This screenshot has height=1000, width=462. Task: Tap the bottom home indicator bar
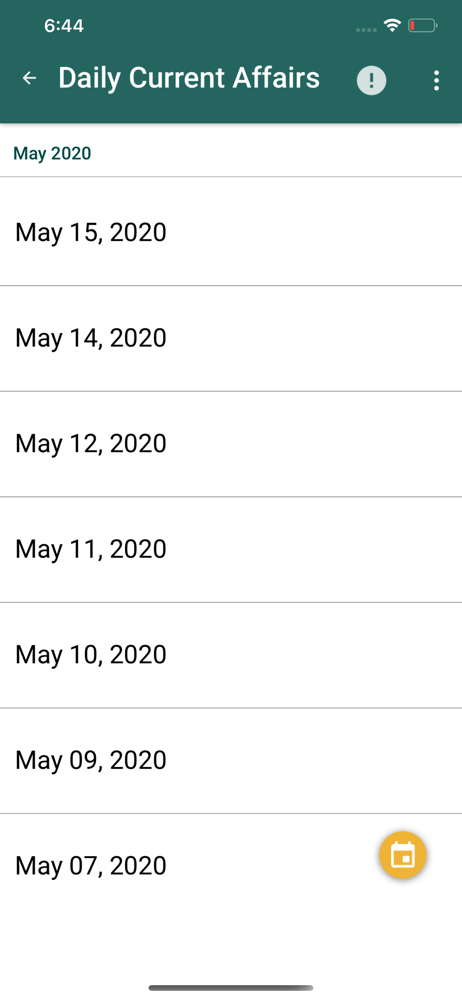(231, 988)
